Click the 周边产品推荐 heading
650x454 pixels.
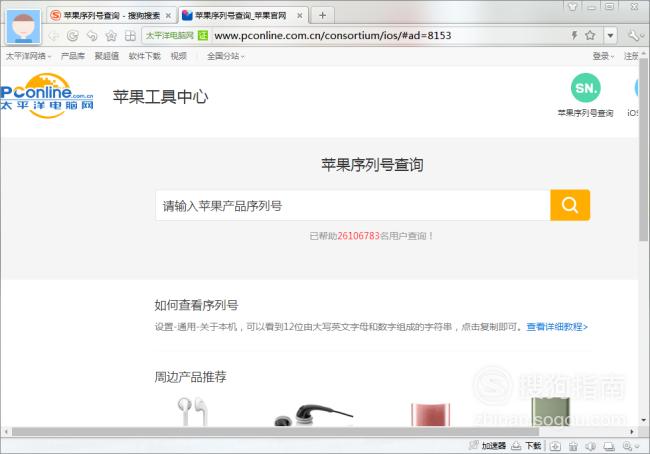pyautogui.click(x=190, y=377)
